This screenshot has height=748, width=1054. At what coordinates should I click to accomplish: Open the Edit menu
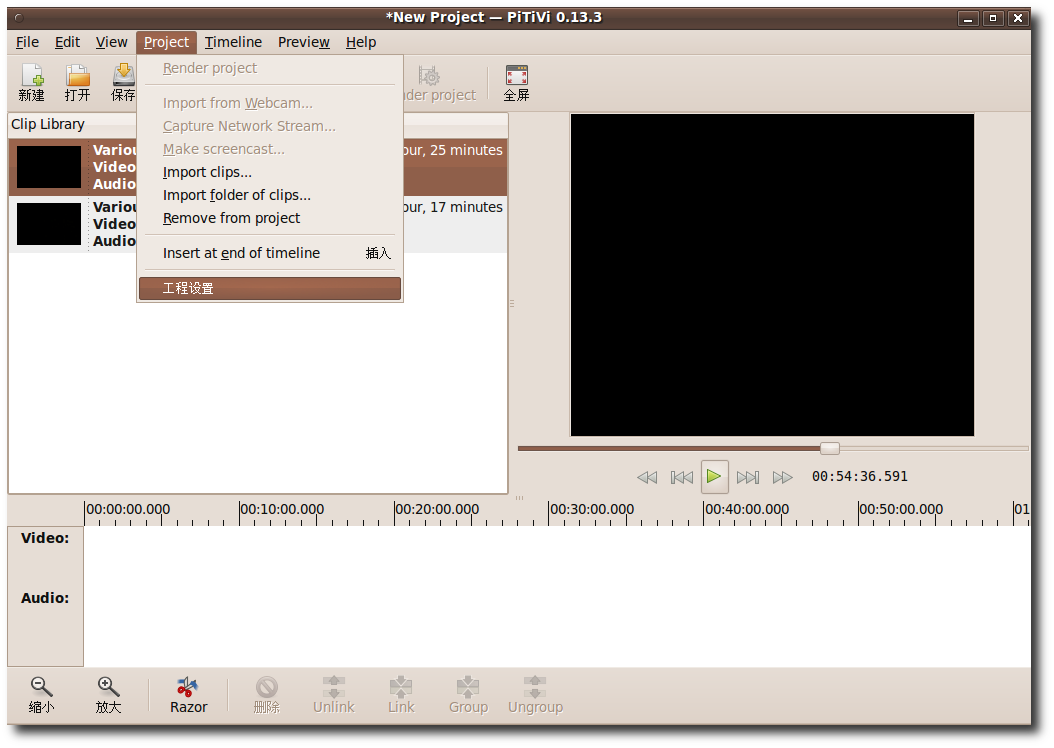click(x=67, y=42)
